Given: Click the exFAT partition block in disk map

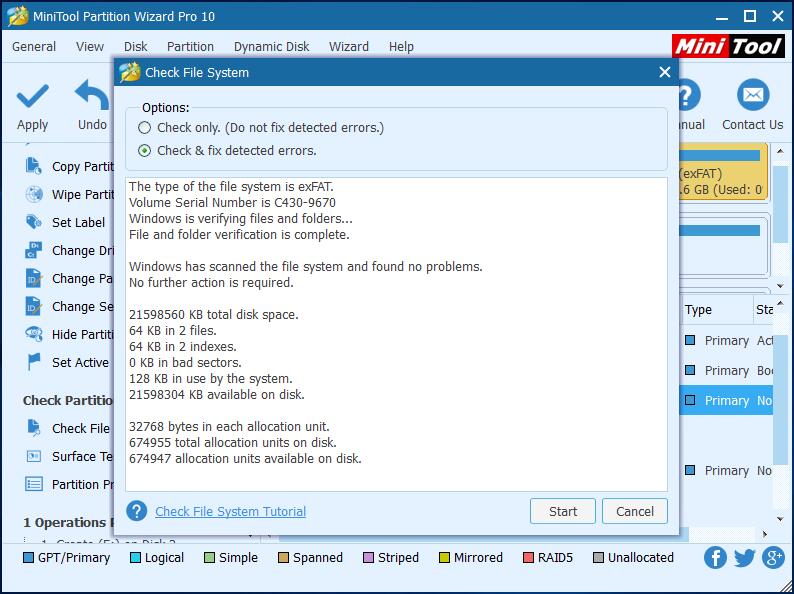Looking at the screenshot, I should coord(723,173).
